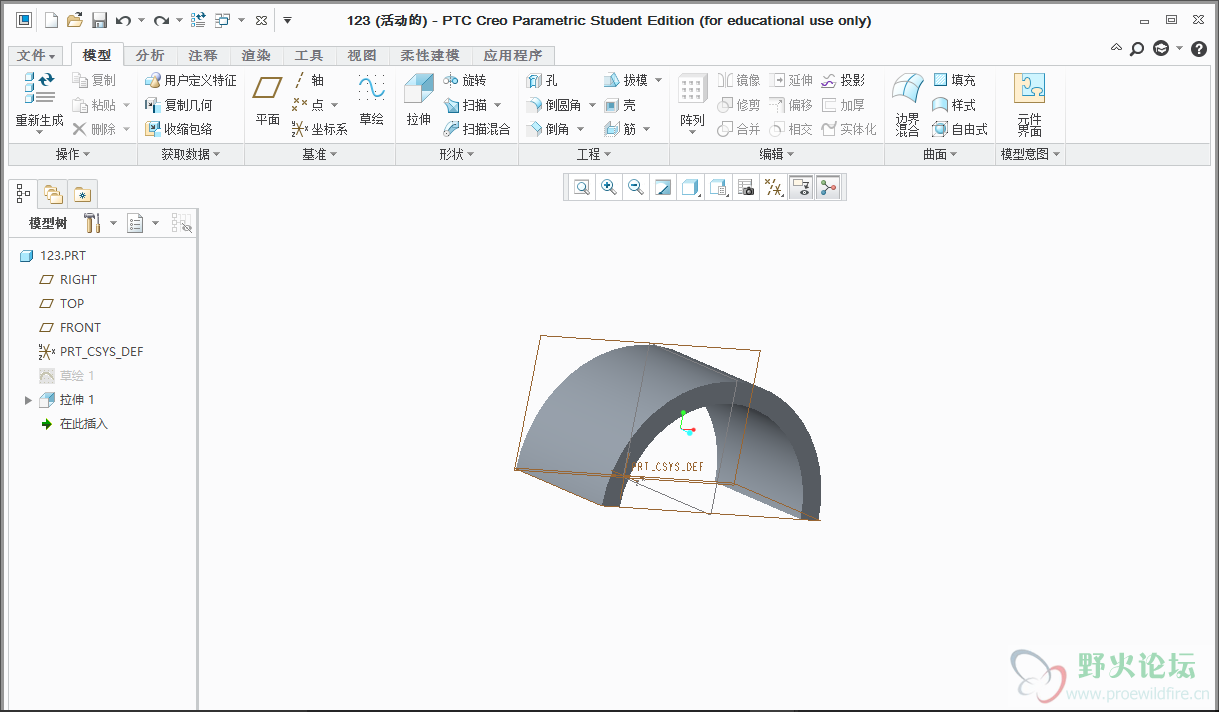Select the 自由式 (Freestyle) tool

tap(960, 129)
